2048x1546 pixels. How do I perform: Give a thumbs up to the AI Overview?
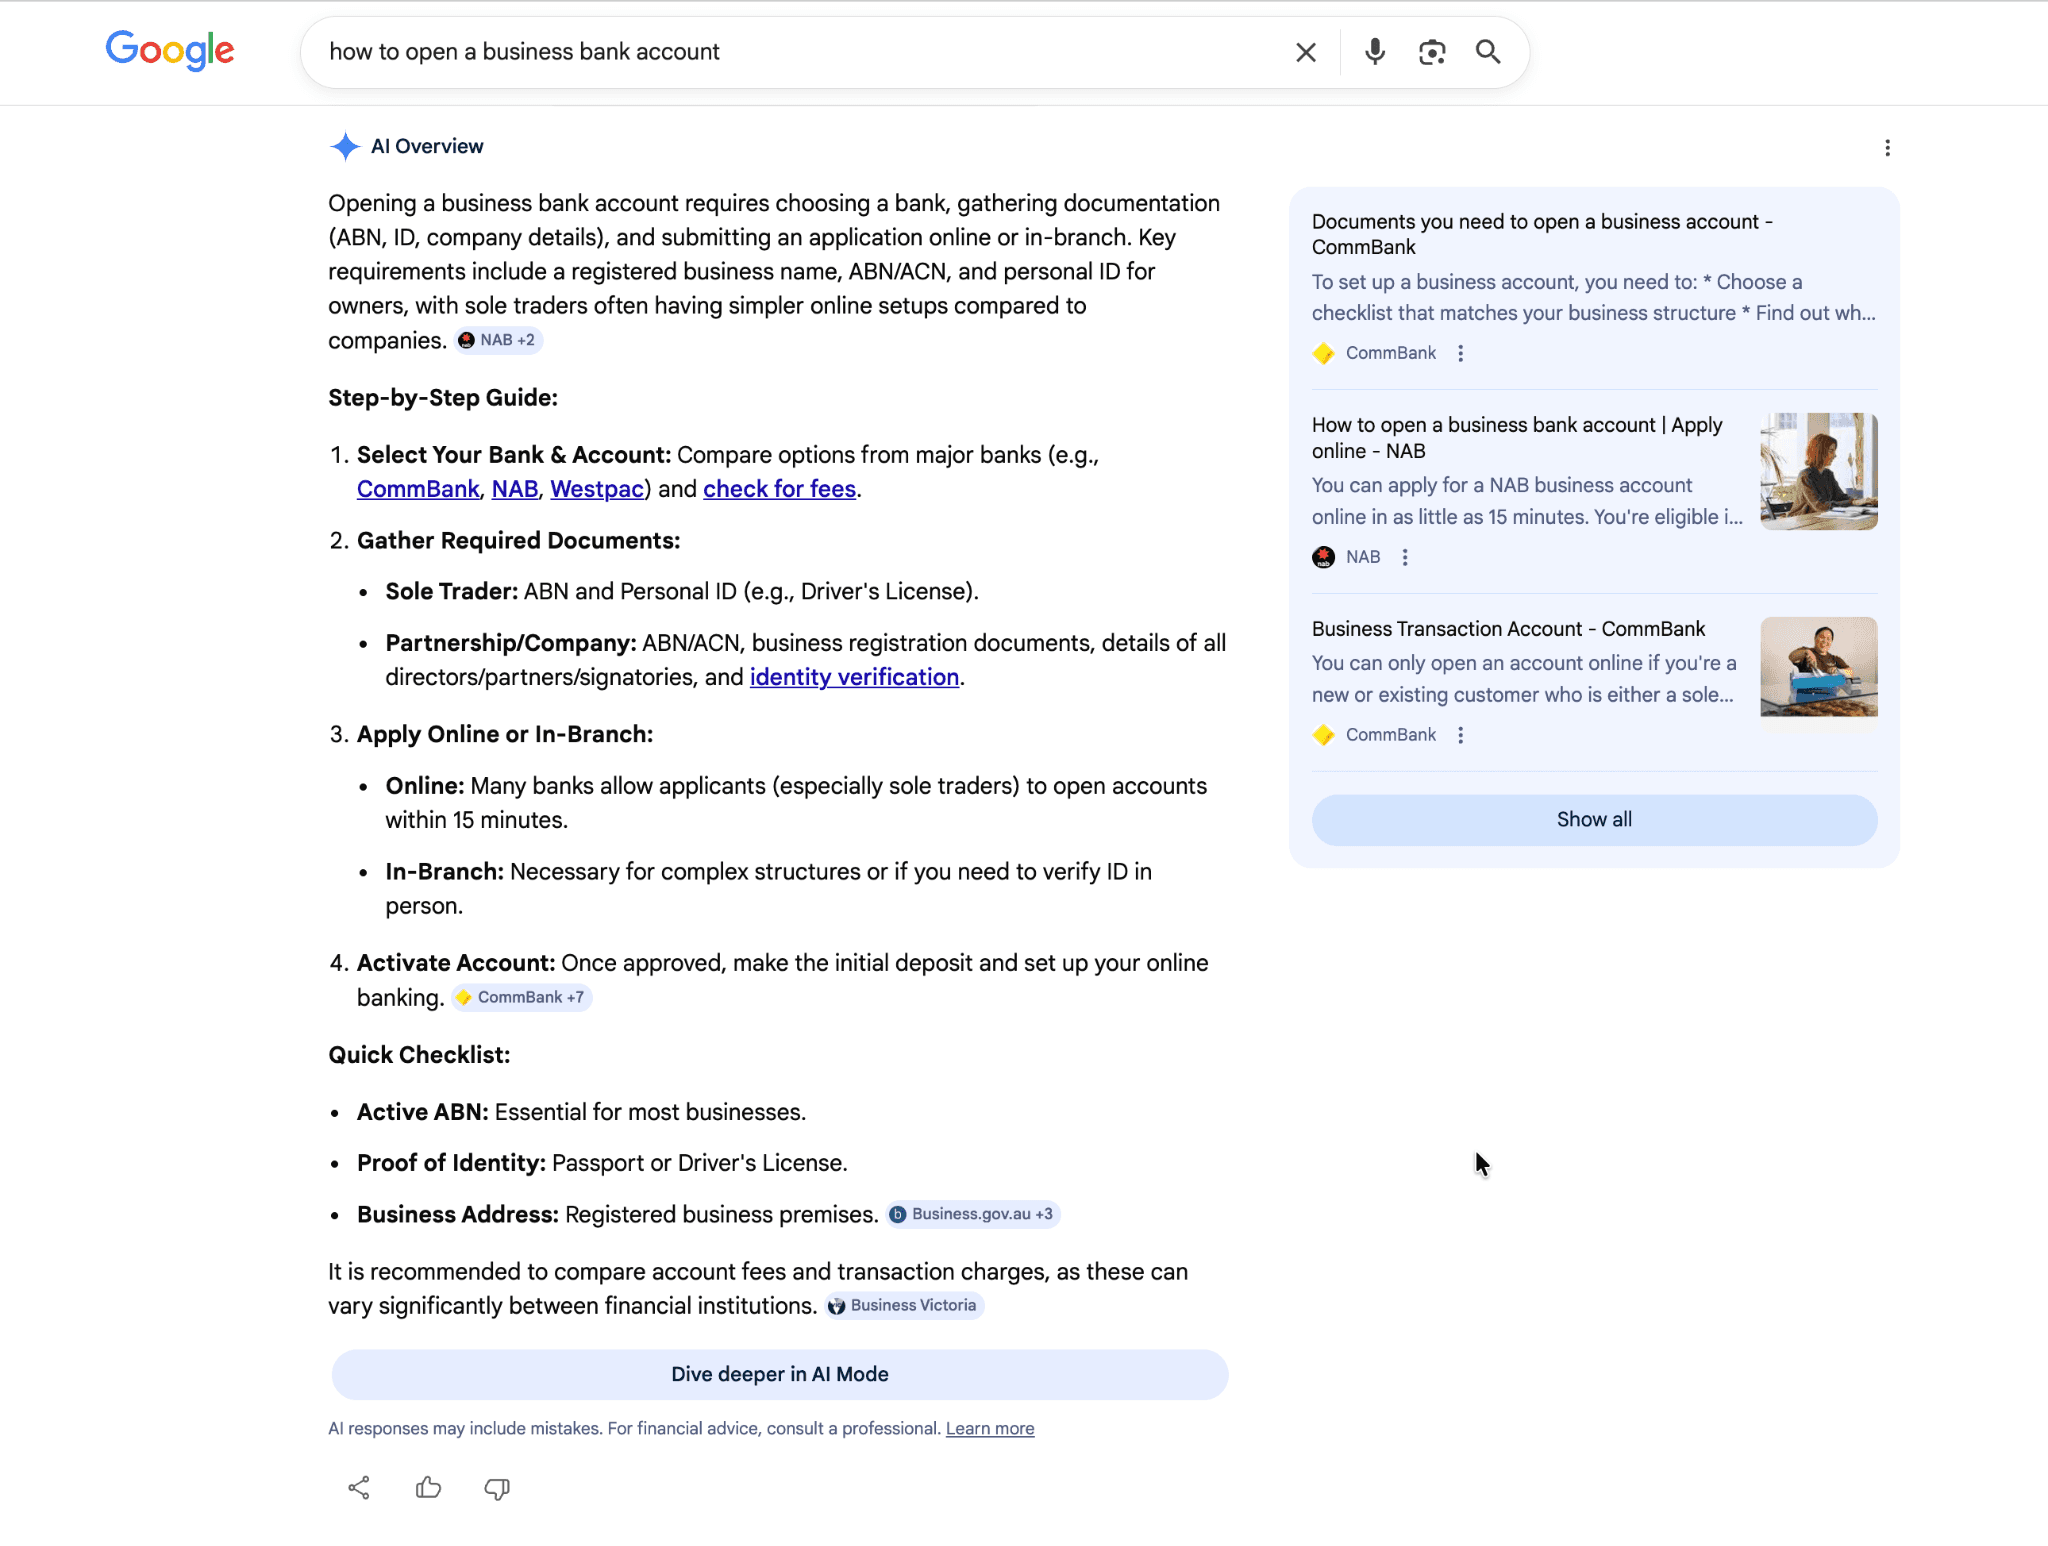428,1488
